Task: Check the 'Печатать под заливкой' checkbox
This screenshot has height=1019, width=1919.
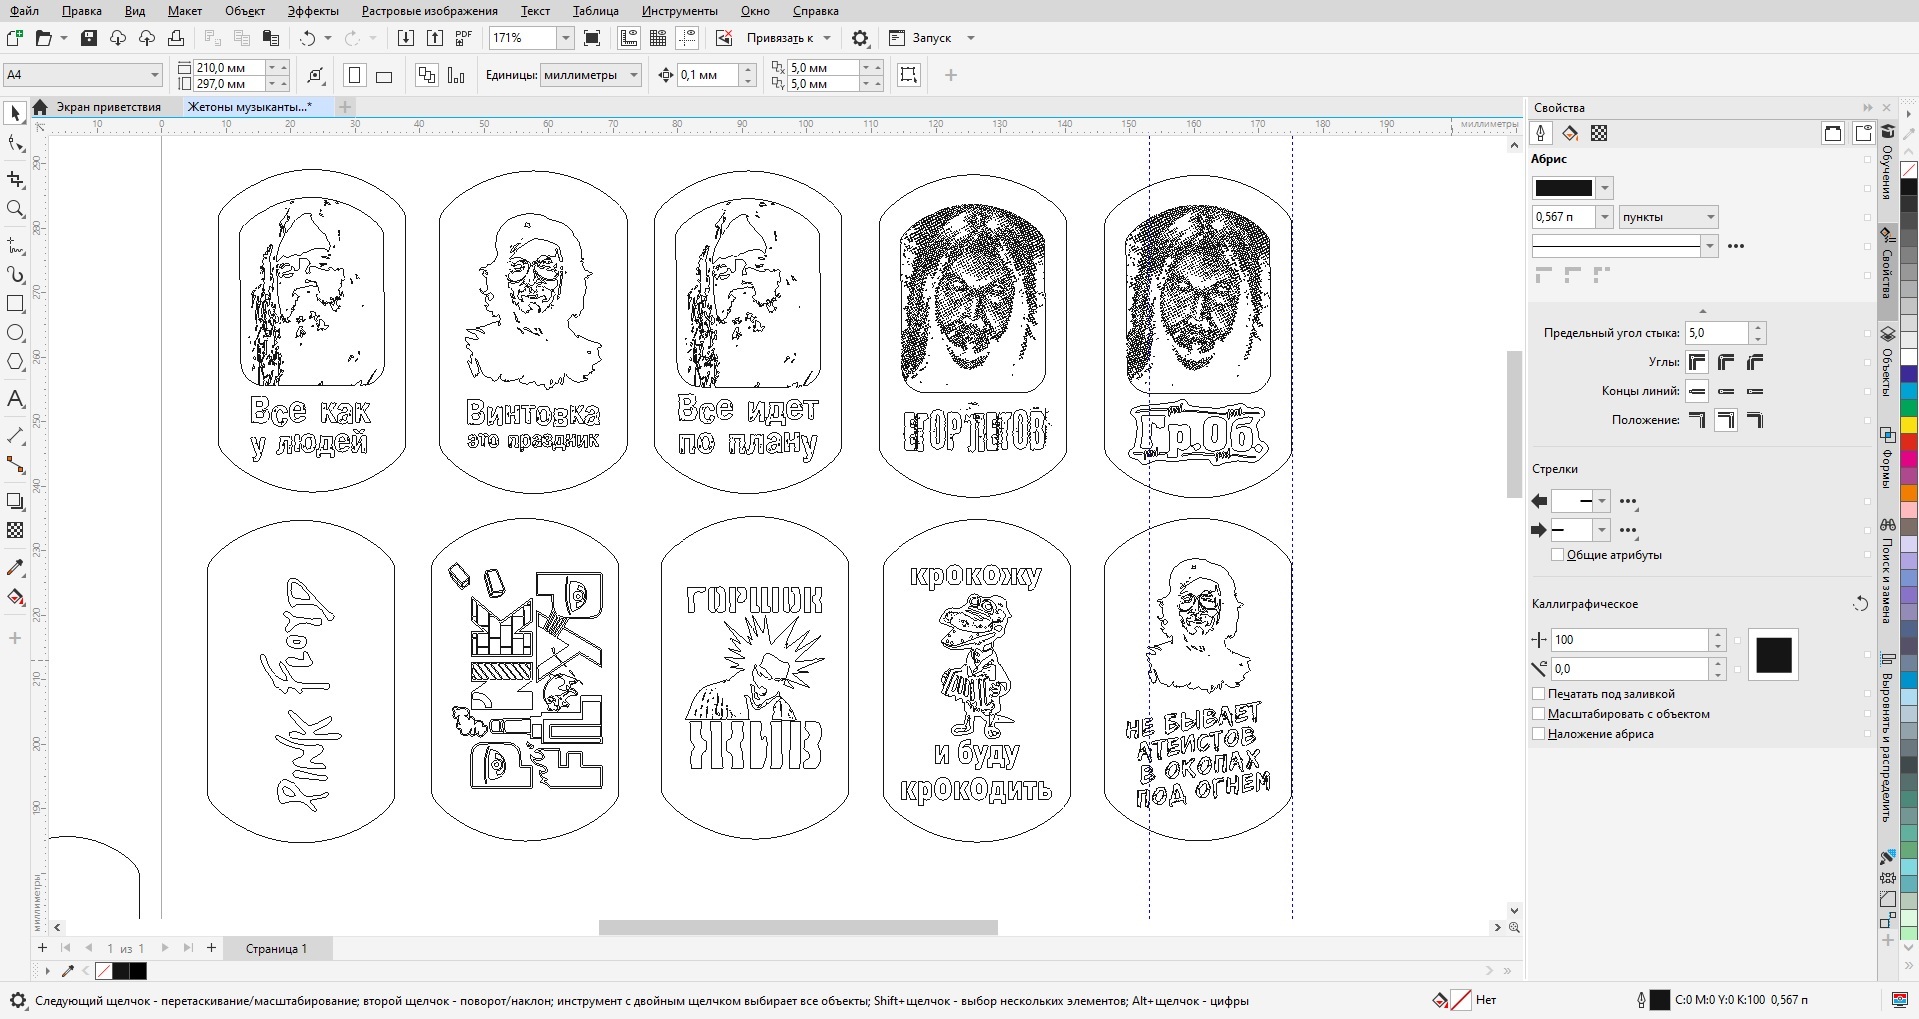Action: coord(1539,693)
